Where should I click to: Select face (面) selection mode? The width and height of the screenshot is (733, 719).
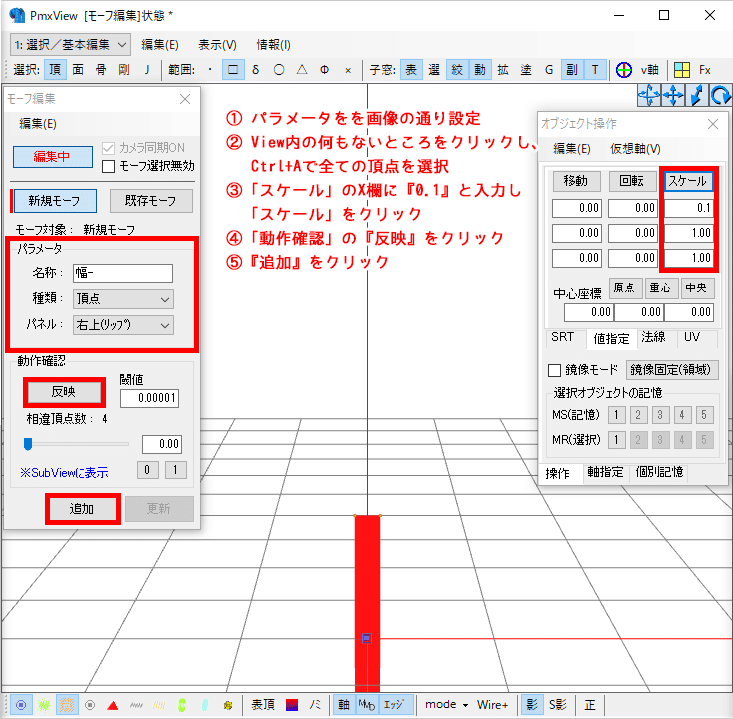tap(78, 70)
